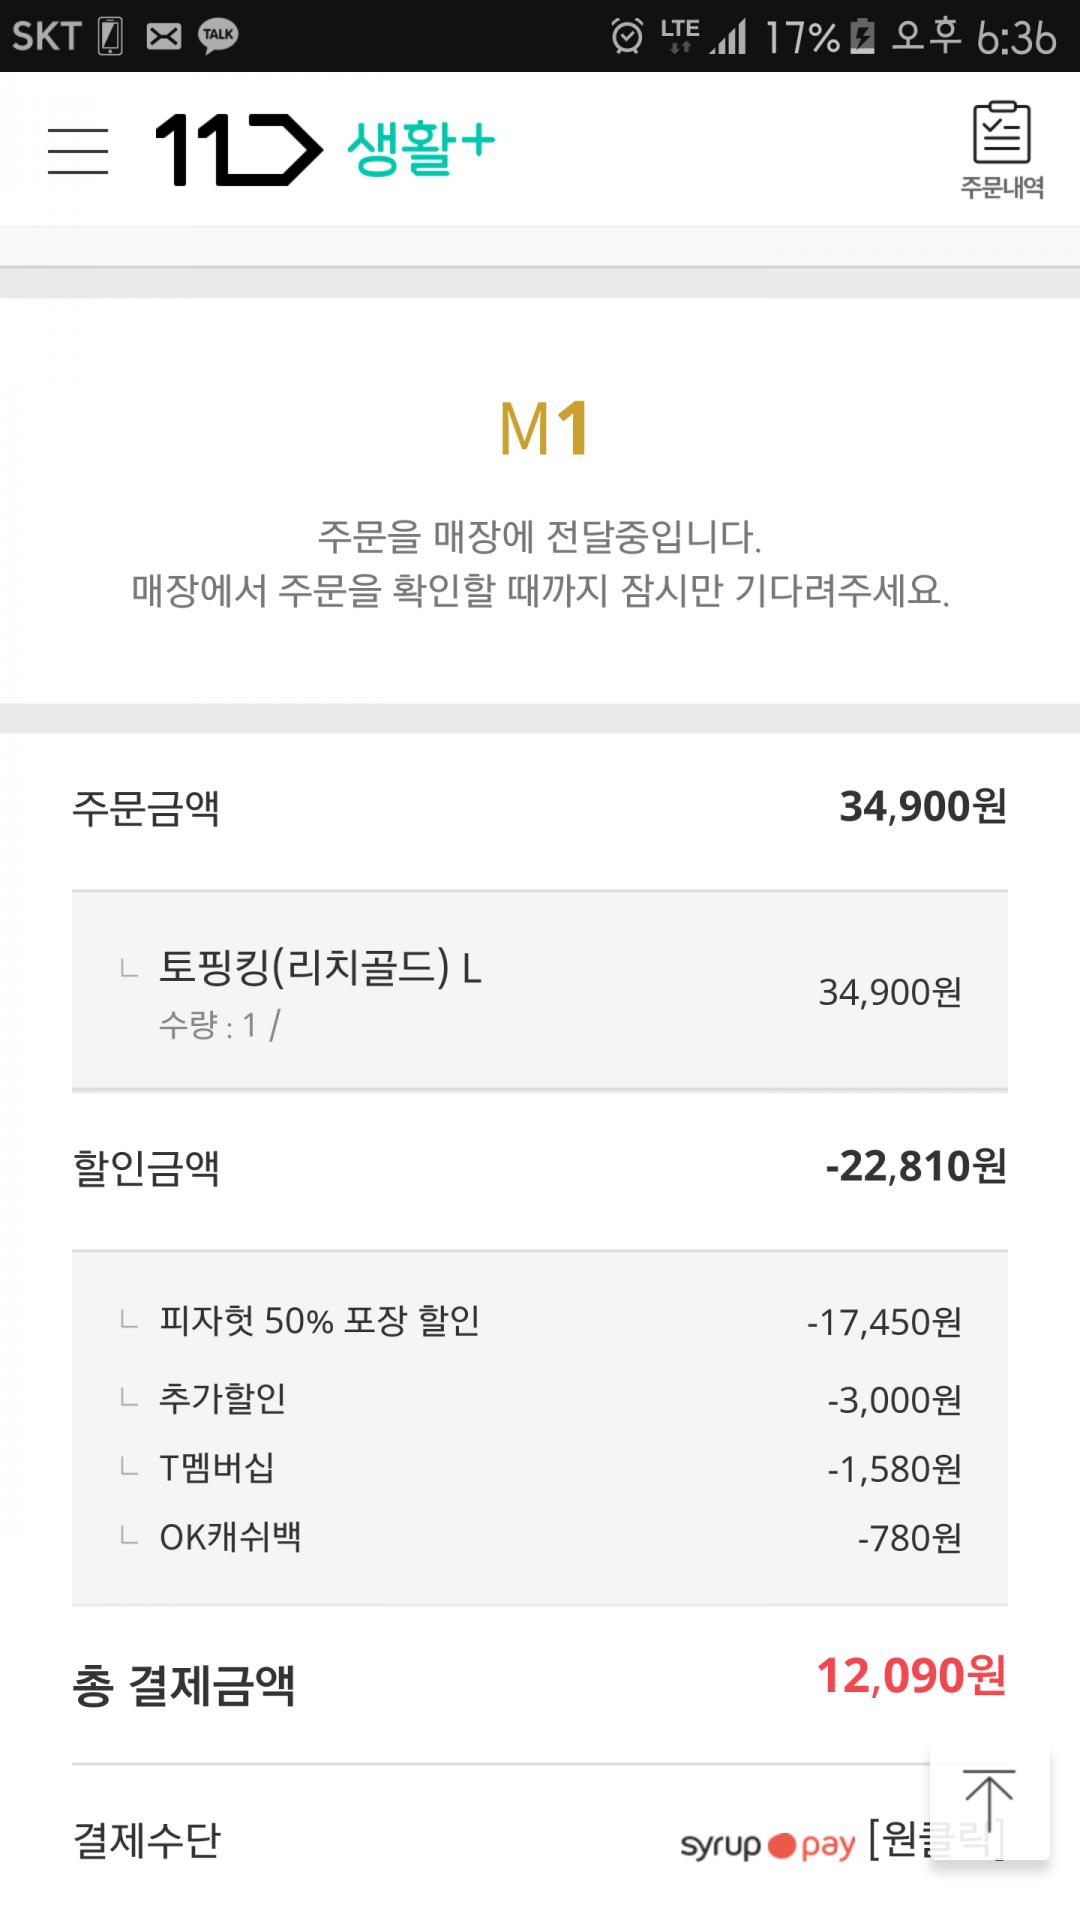Tap the 추가할인 discount line
The image size is (1080, 1920).
223,1398
